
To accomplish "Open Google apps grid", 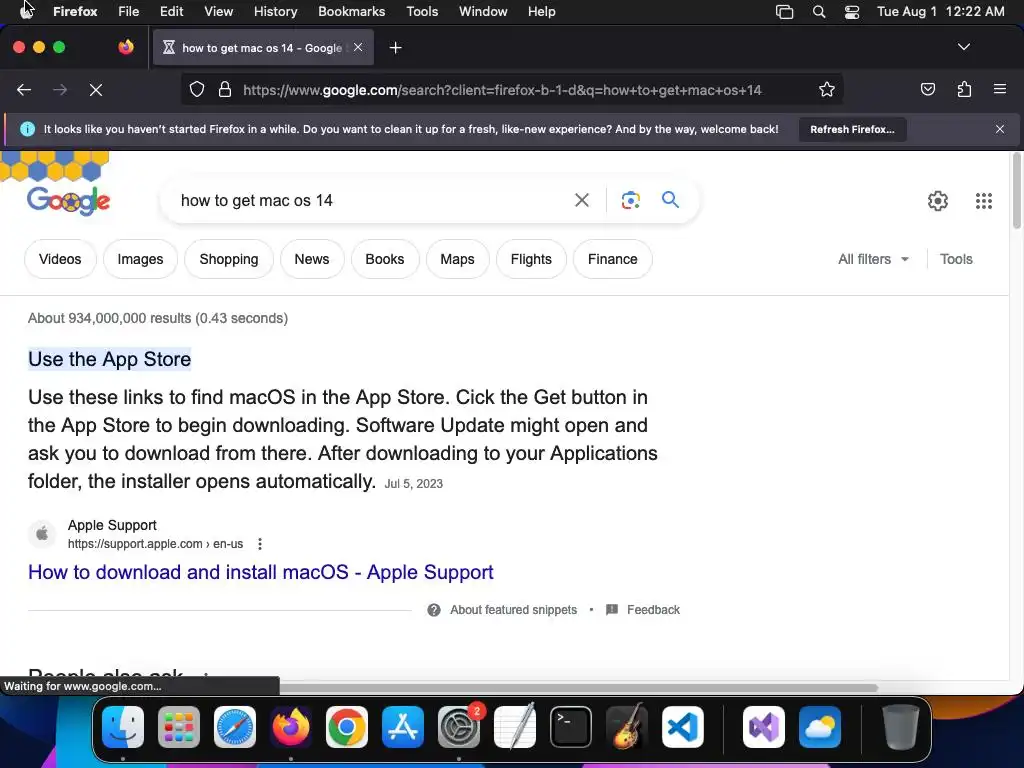I will pos(984,200).
